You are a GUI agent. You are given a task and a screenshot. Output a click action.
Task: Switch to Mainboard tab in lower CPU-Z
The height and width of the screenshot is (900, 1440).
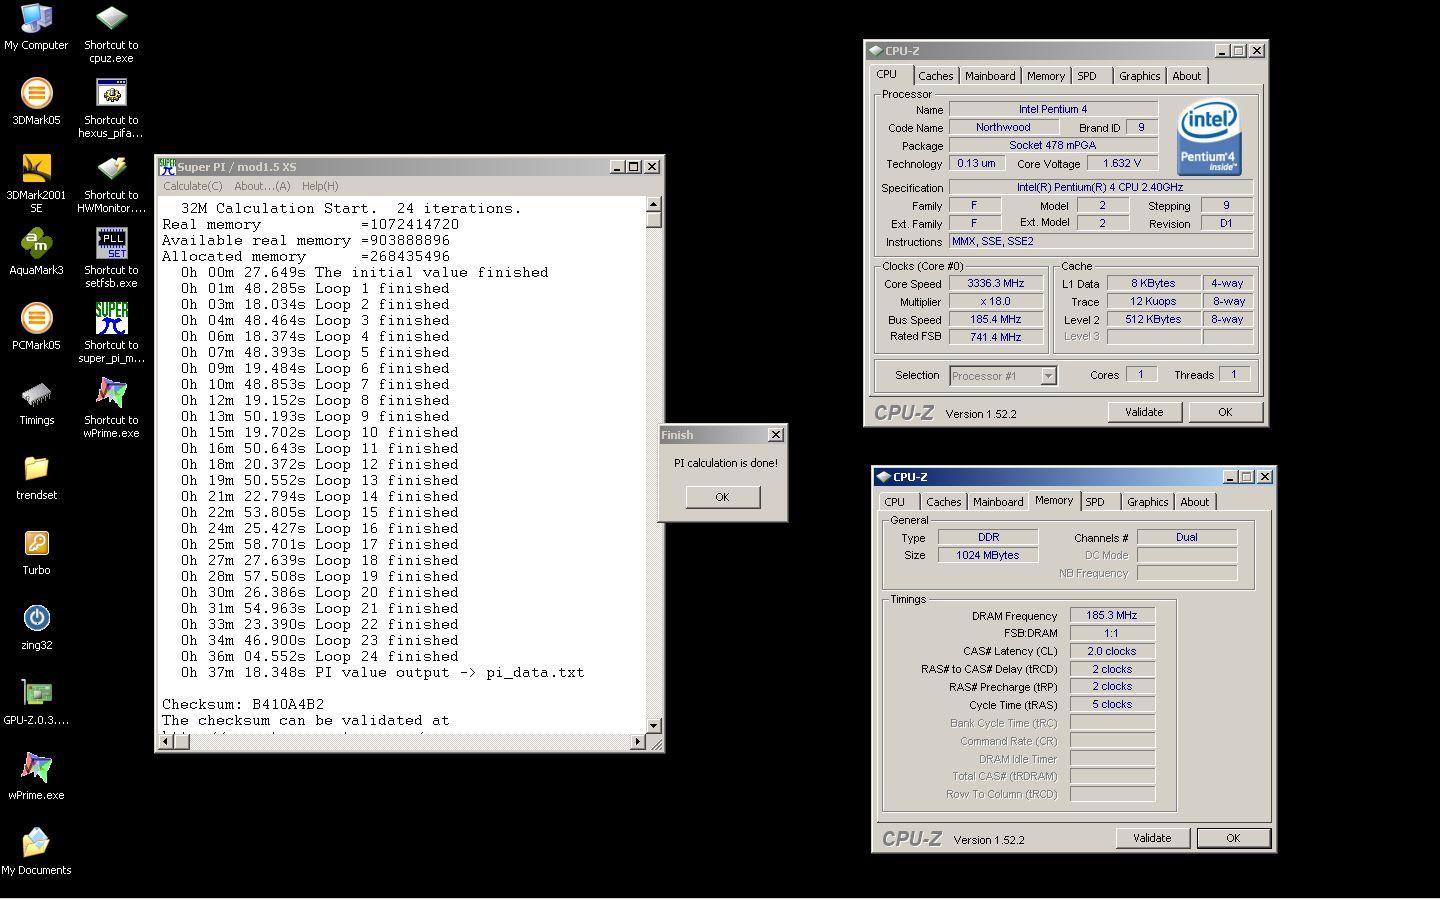[998, 502]
